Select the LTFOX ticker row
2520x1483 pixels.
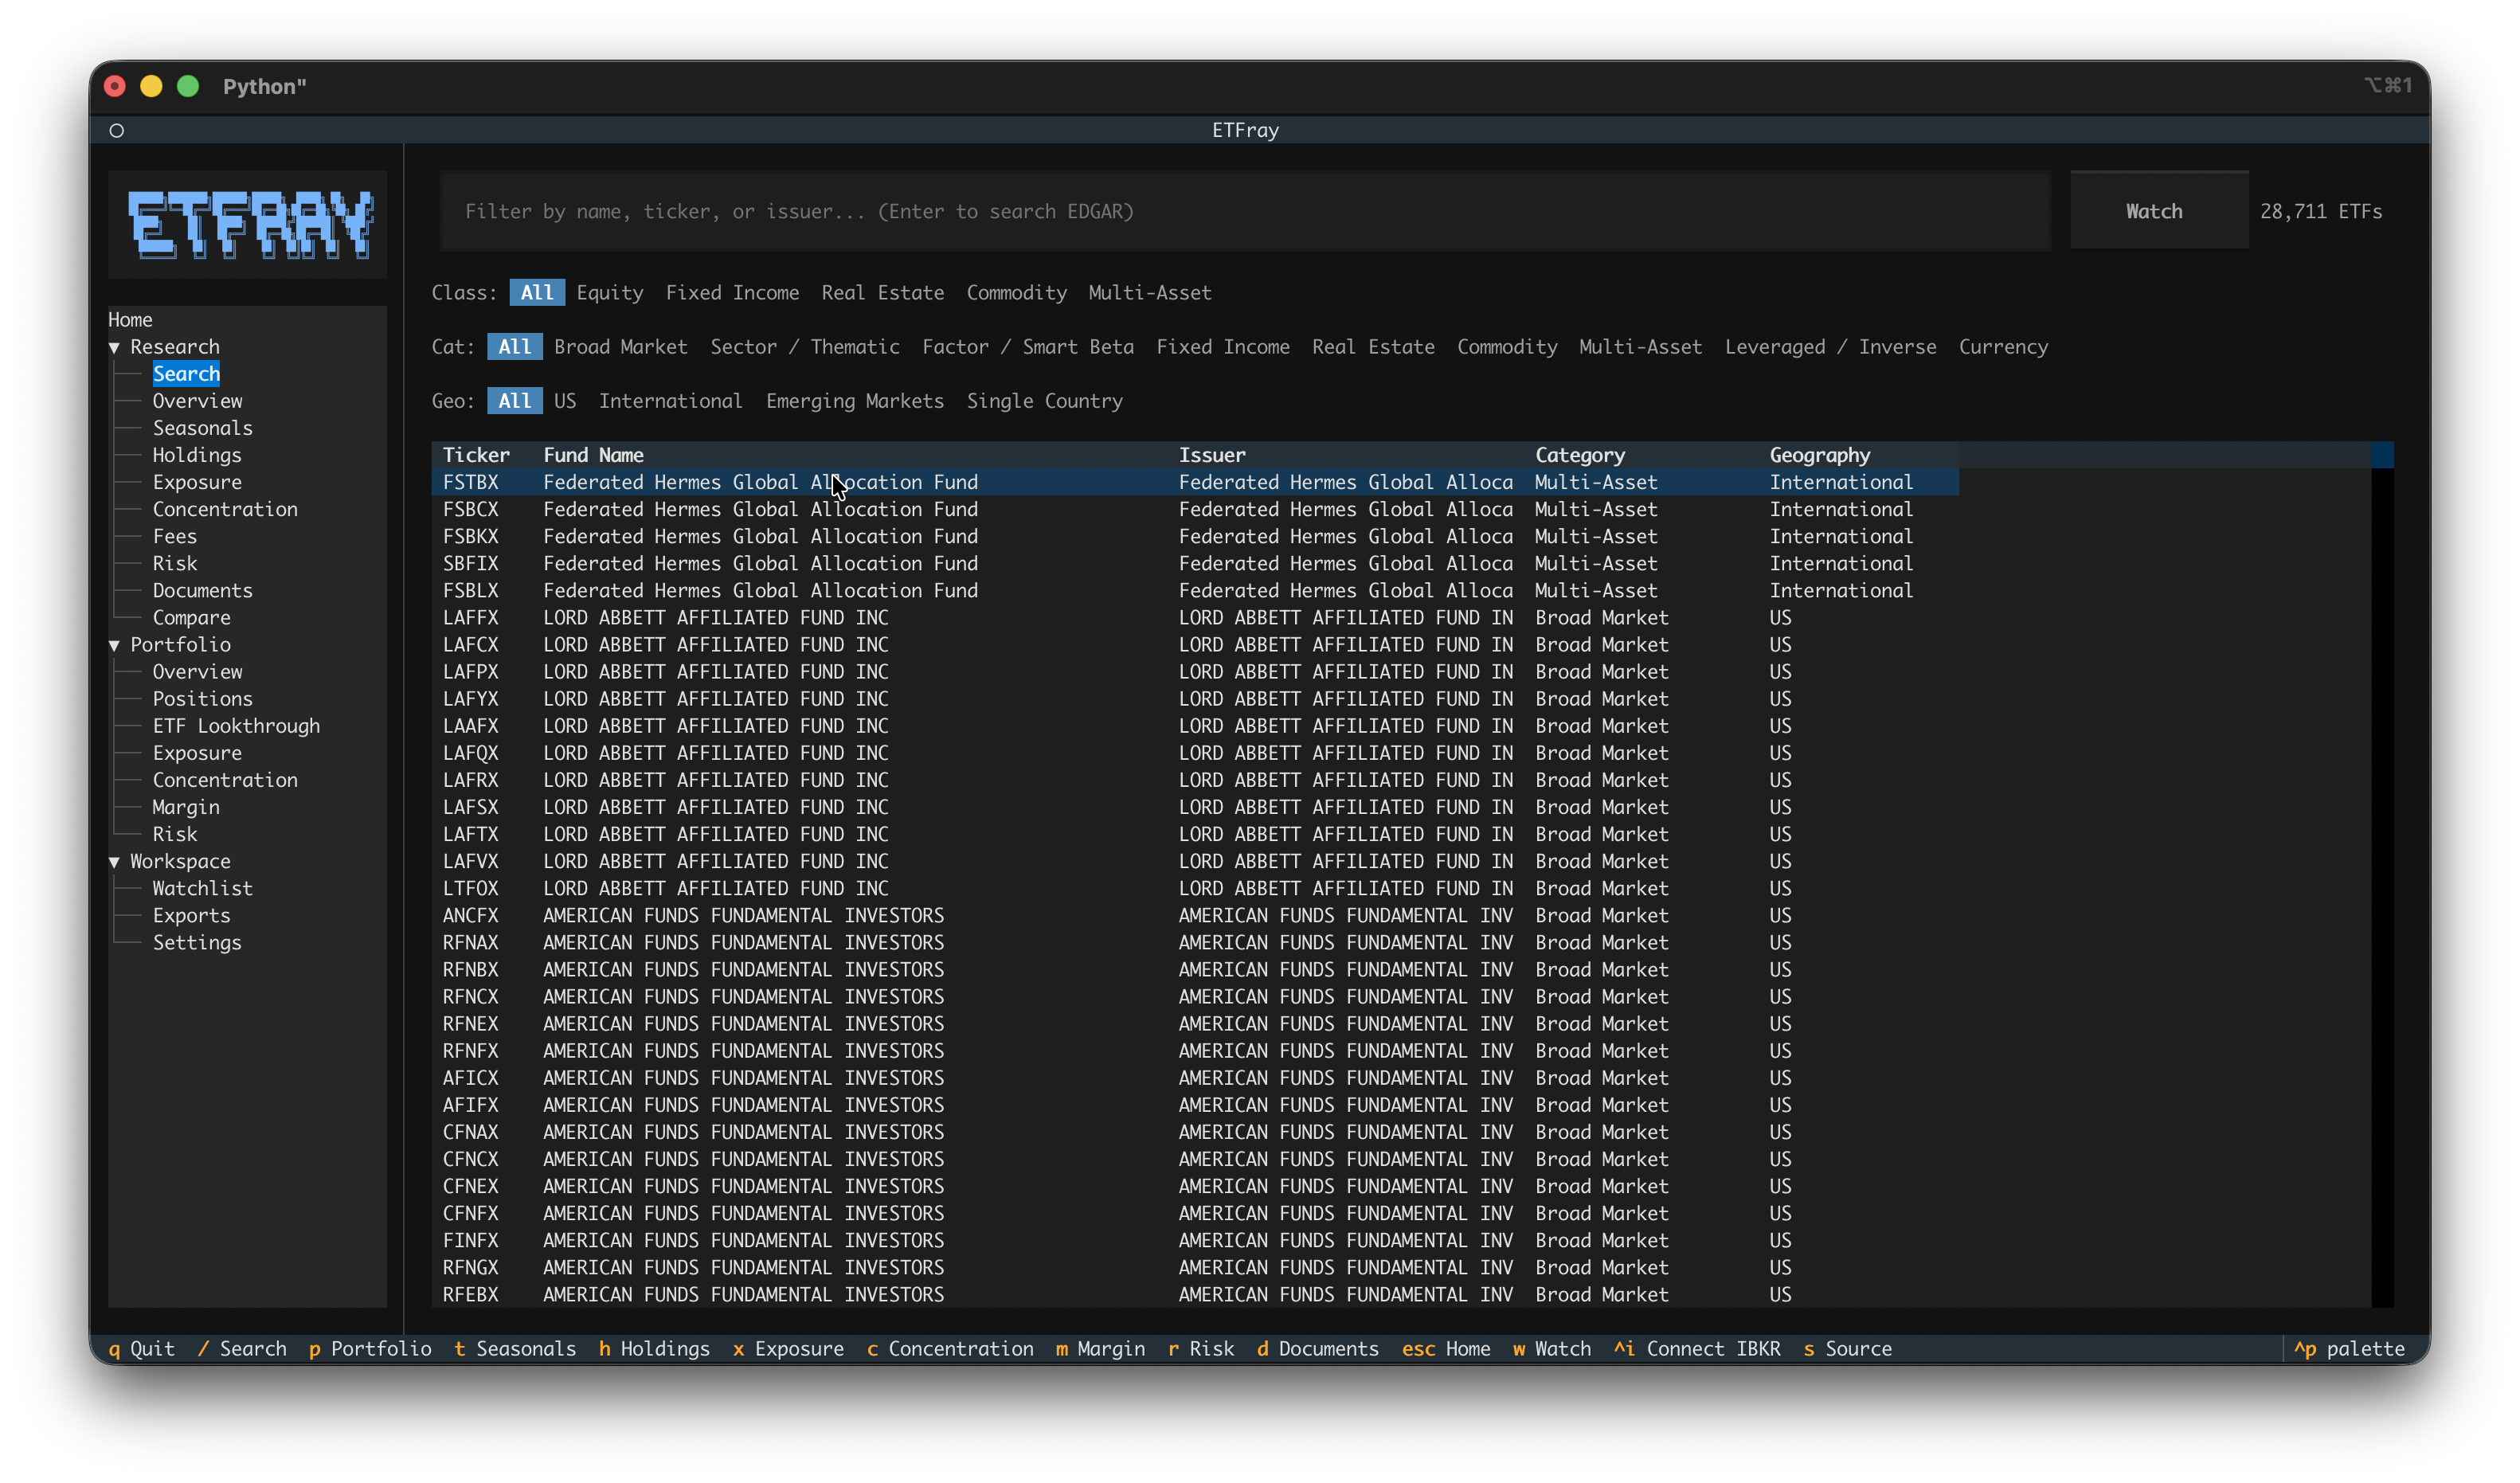[1195, 889]
